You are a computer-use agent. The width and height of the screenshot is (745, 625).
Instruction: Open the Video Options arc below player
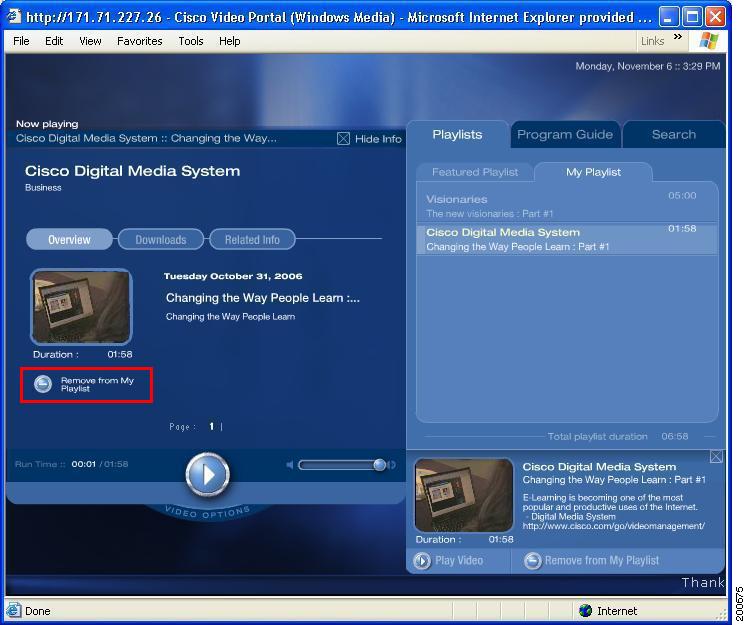pos(208,512)
